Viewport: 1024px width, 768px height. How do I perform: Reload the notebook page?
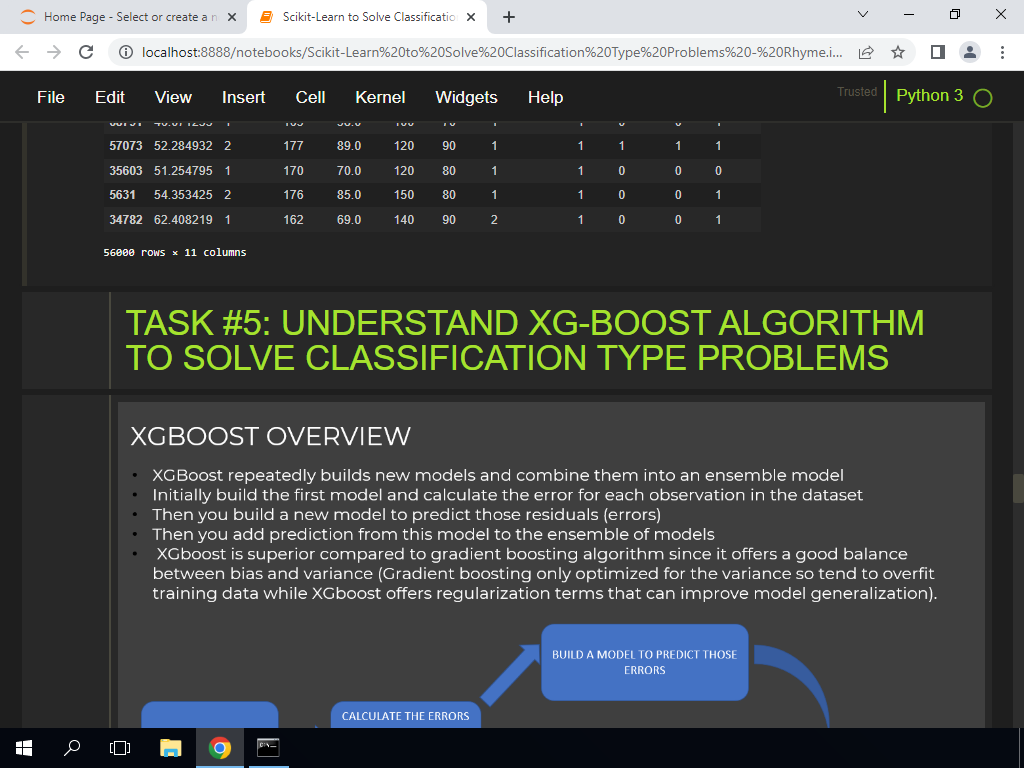tap(86, 52)
